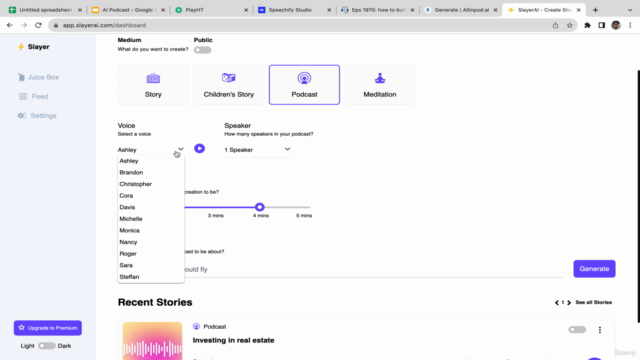The image size is (640, 360).
Task: Open more options for Investing in real estate
Action: [600, 330]
